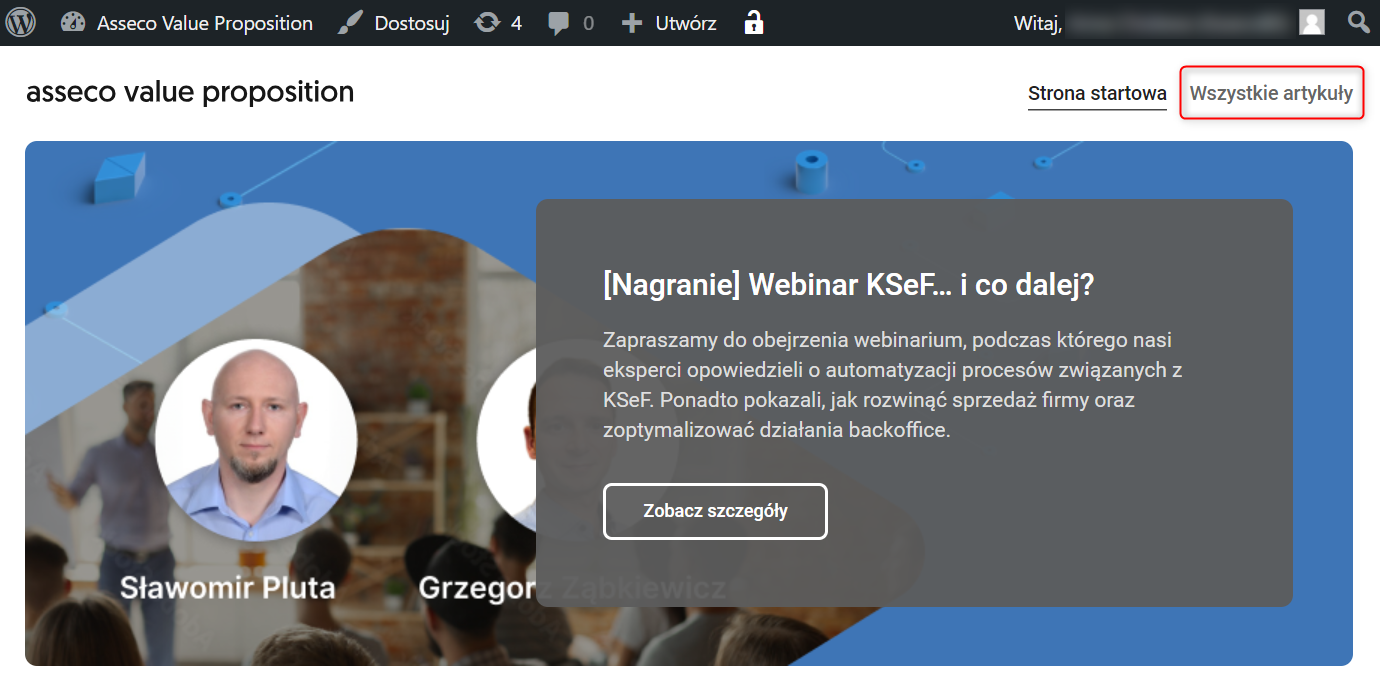Select Strona startowa in the navigation
Viewport: 1380px width, 692px height.
click(1097, 92)
